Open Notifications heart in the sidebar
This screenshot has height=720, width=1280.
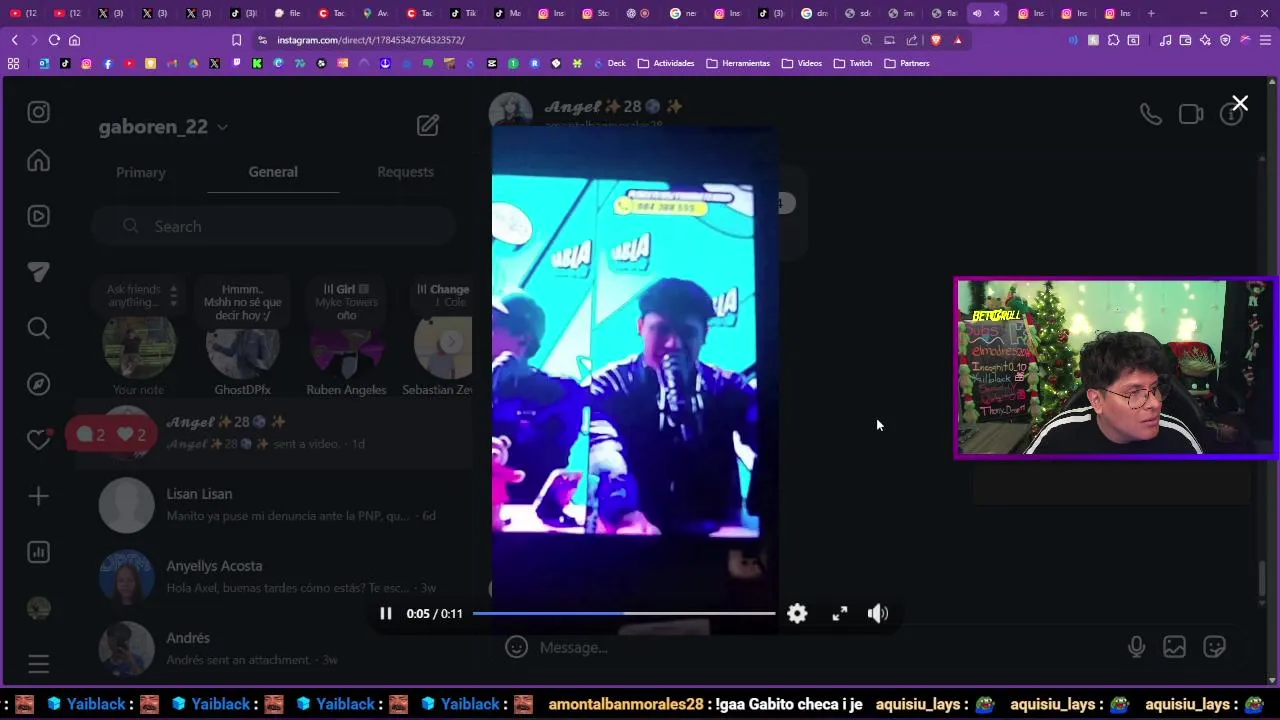click(38, 440)
